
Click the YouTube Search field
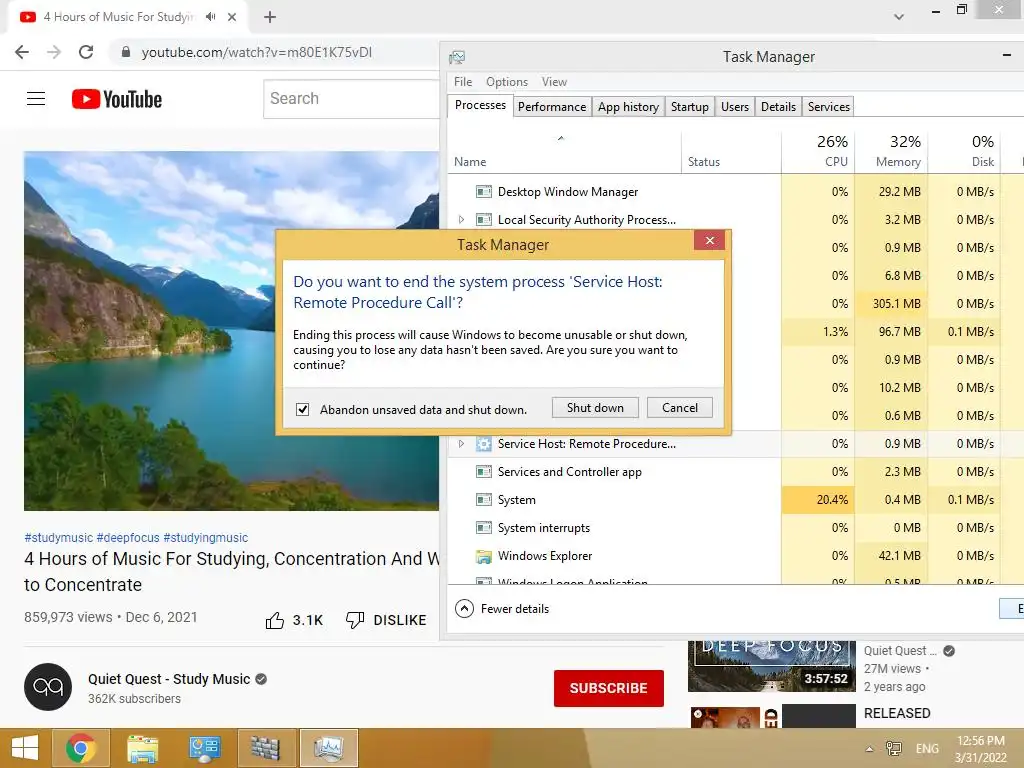point(351,99)
